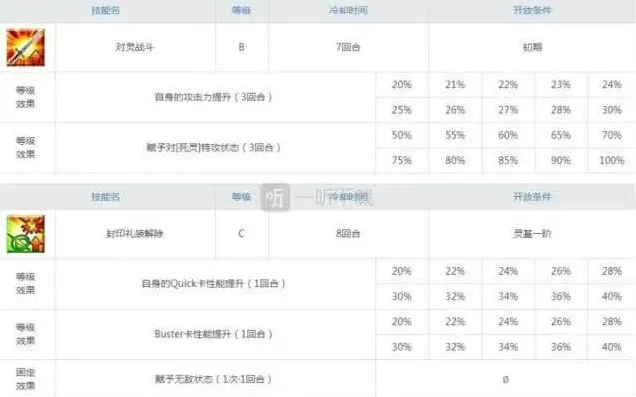Viewport: 636px width, 397px height.
Task: Select the 100% special attack value
Action: pos(612,161)
